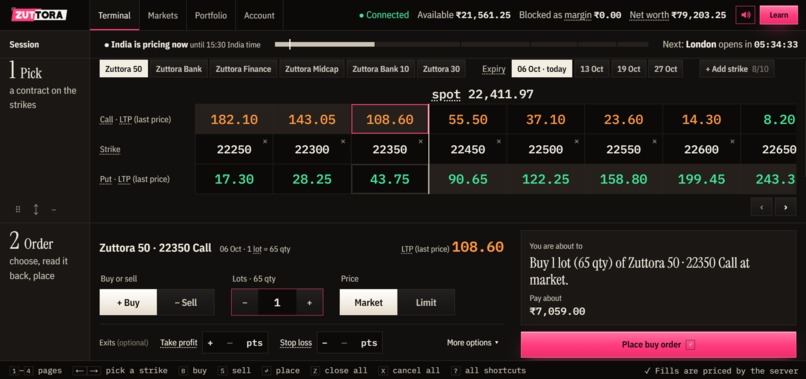This screenshot has height=379, width=806.
Task: Select the 22350 call price 108.60
Action: coord(390,119)
